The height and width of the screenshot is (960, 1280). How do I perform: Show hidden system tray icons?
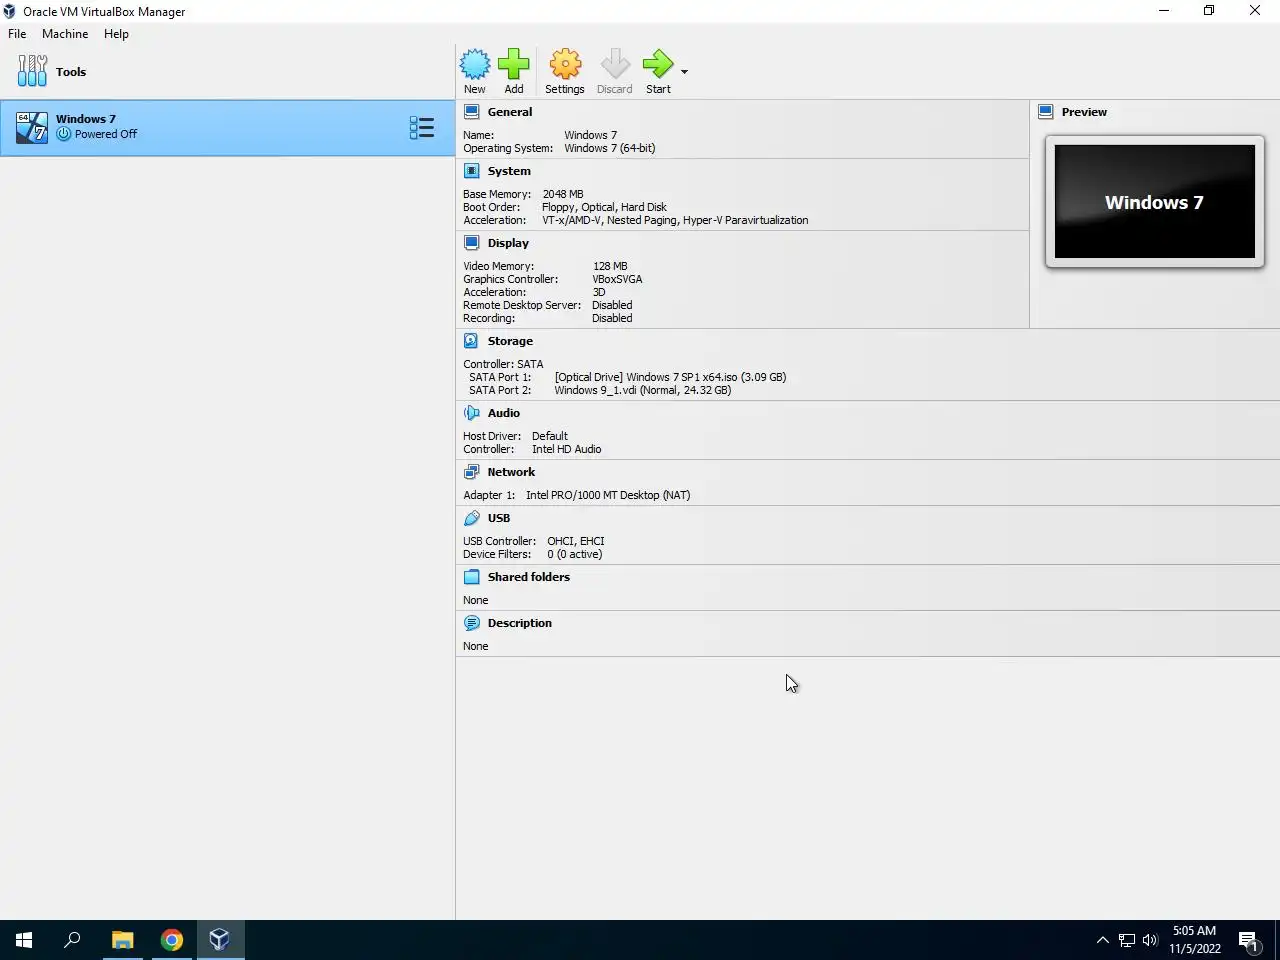1103,940
